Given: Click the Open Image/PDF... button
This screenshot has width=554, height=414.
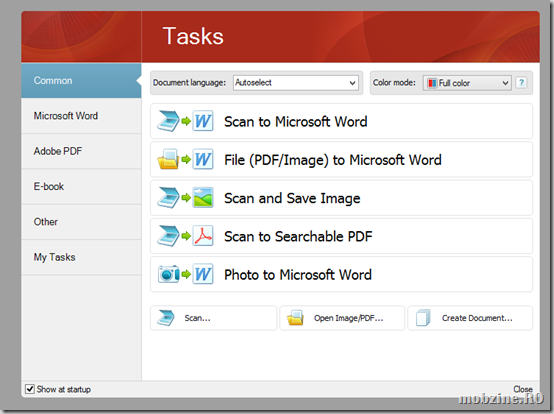Looking at the screenshot, I should click(342, 318).
